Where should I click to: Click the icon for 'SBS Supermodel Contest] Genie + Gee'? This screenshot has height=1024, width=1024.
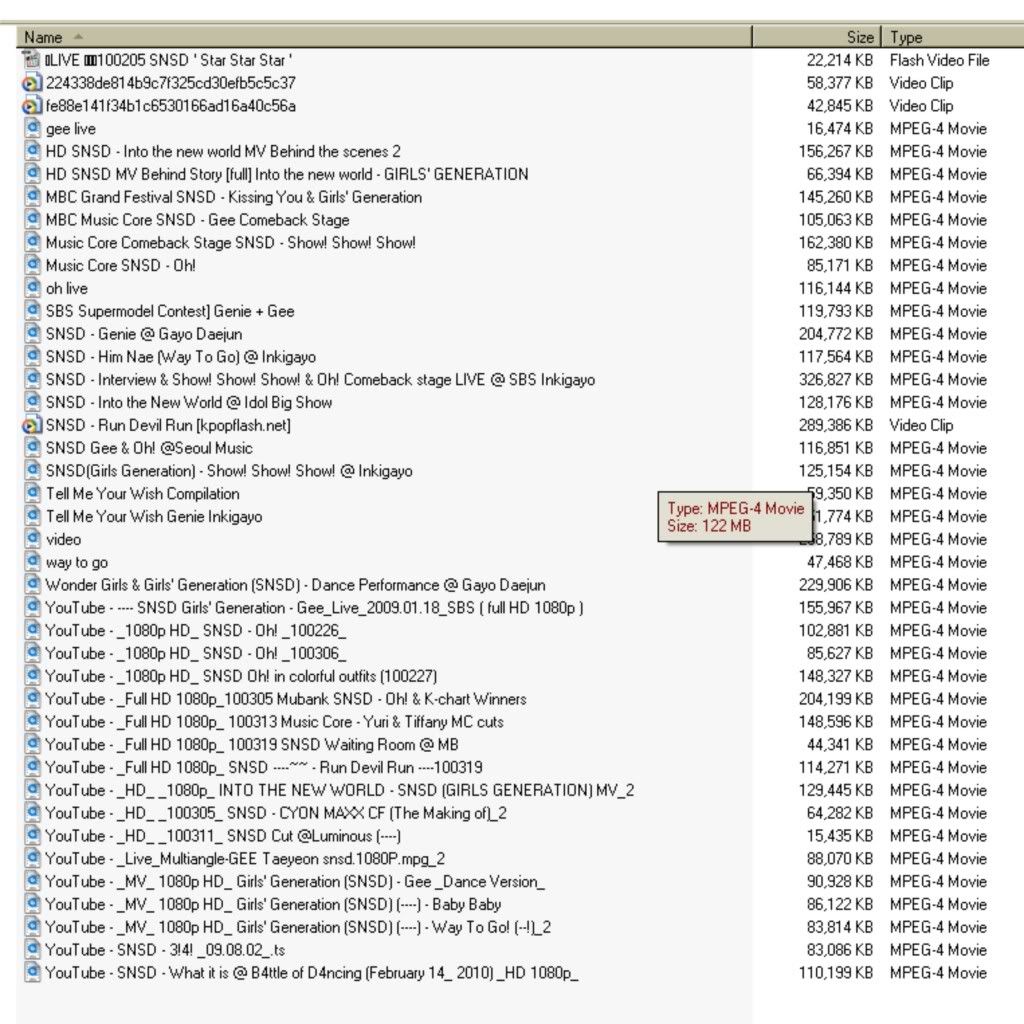pos(32,312)
